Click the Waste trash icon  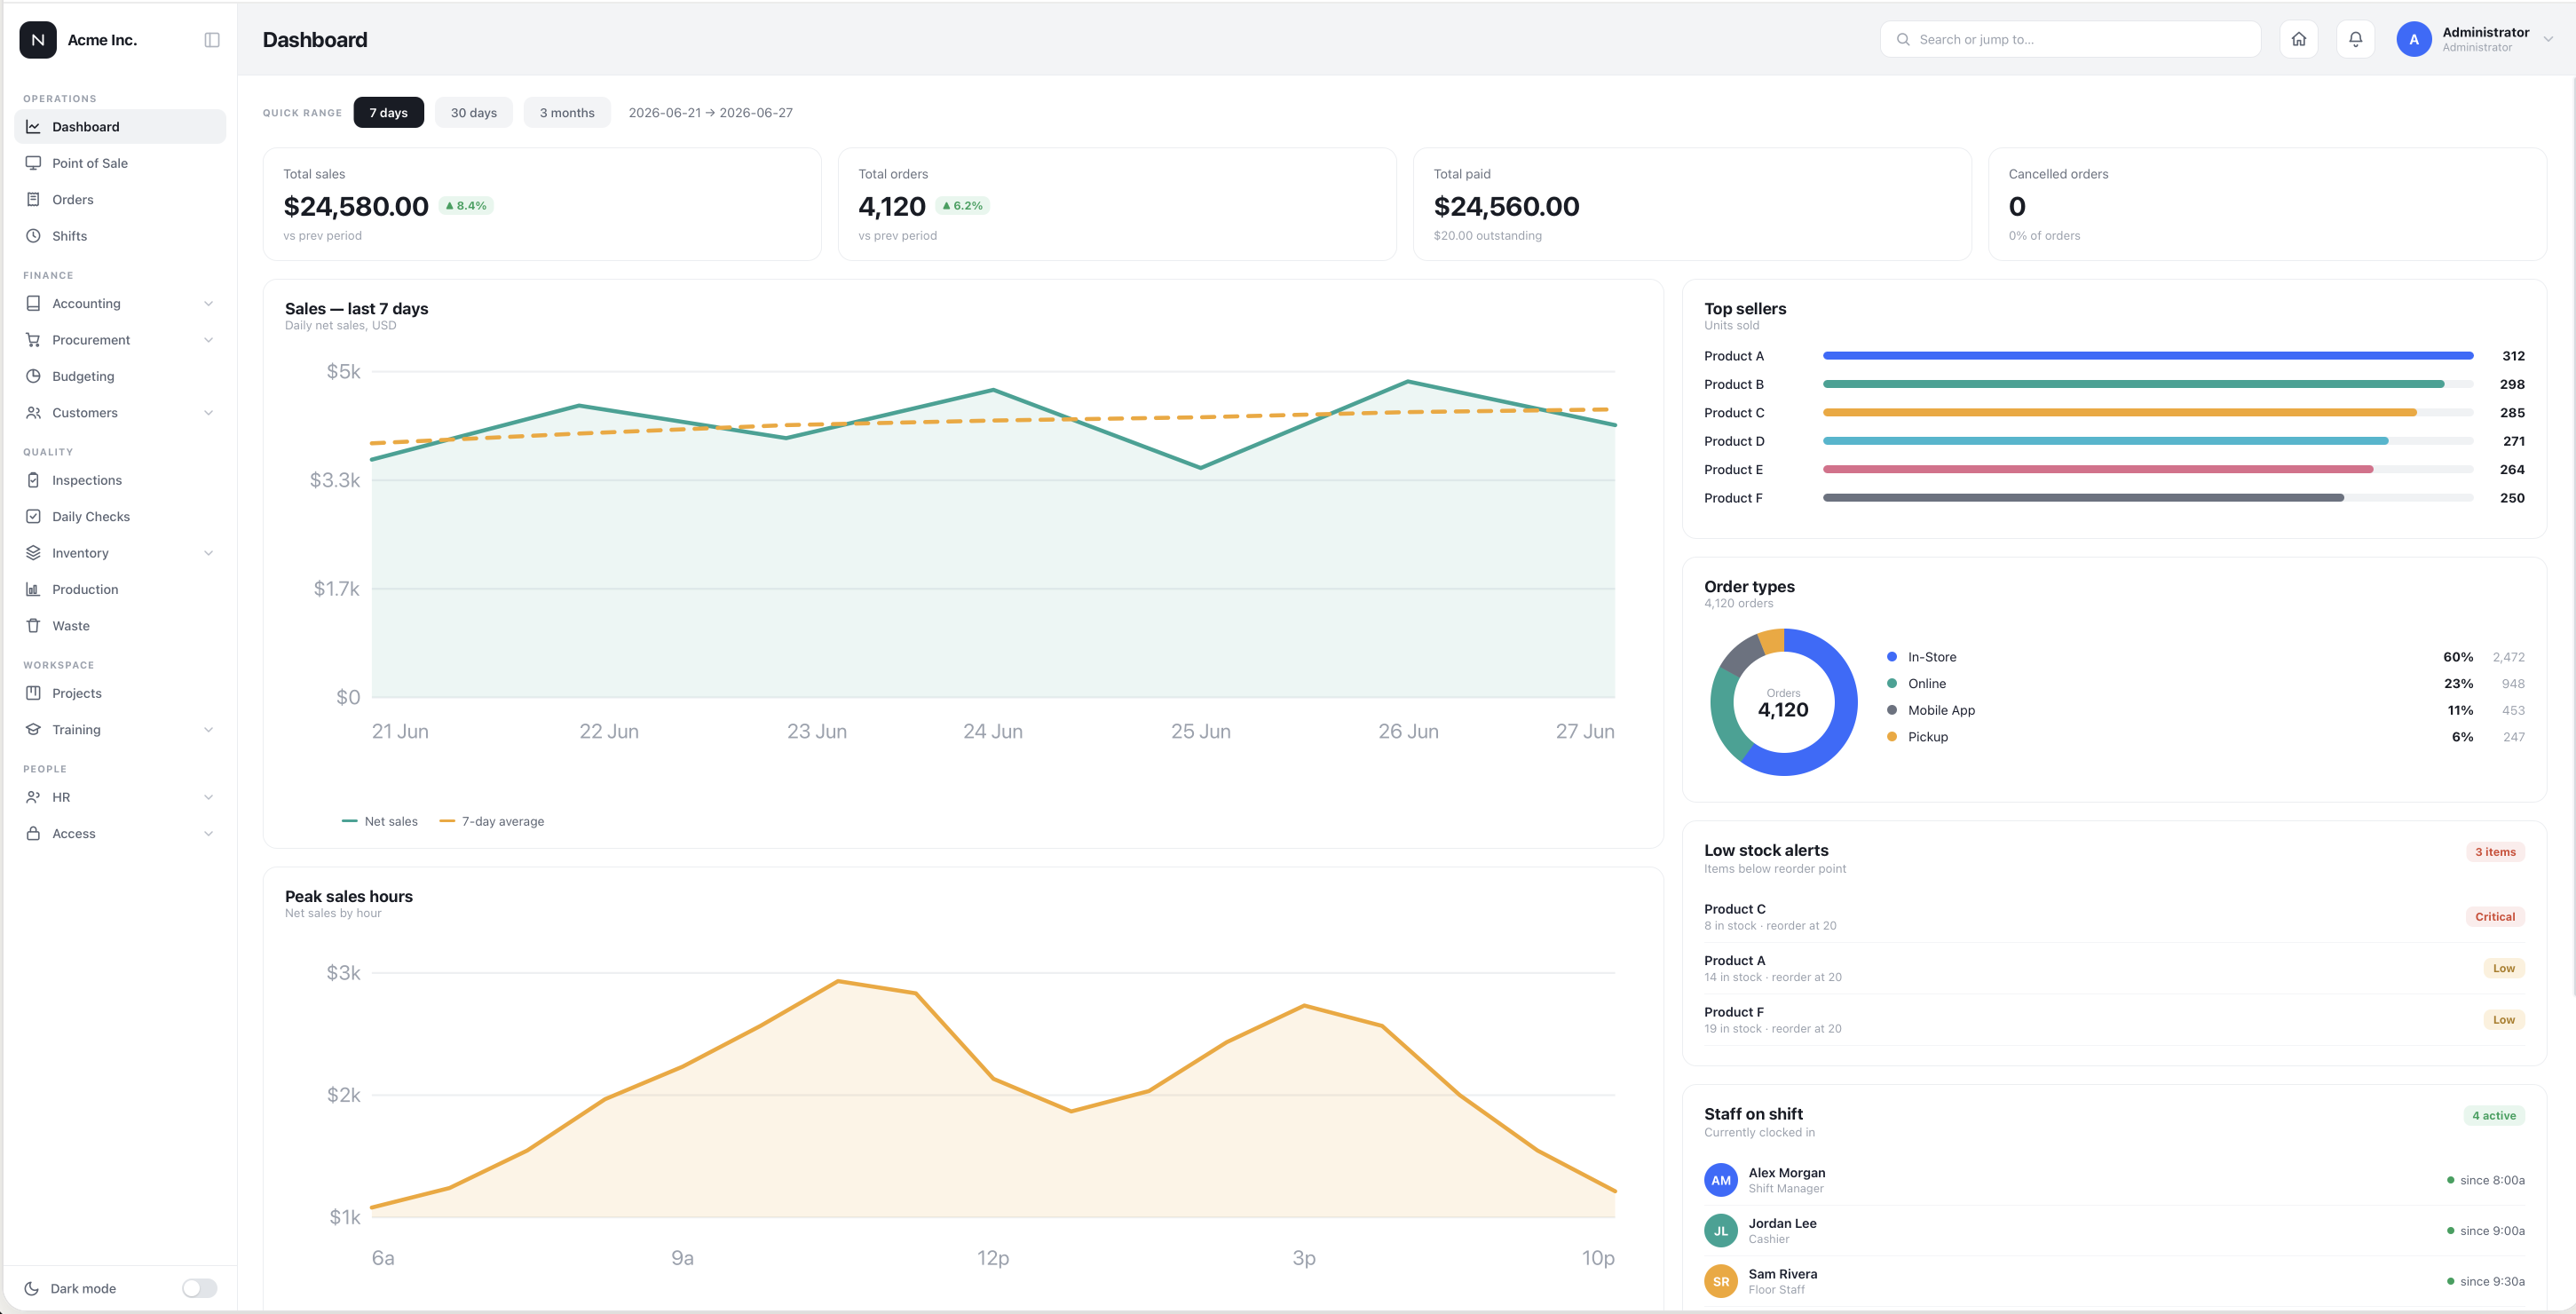[33, 626]
